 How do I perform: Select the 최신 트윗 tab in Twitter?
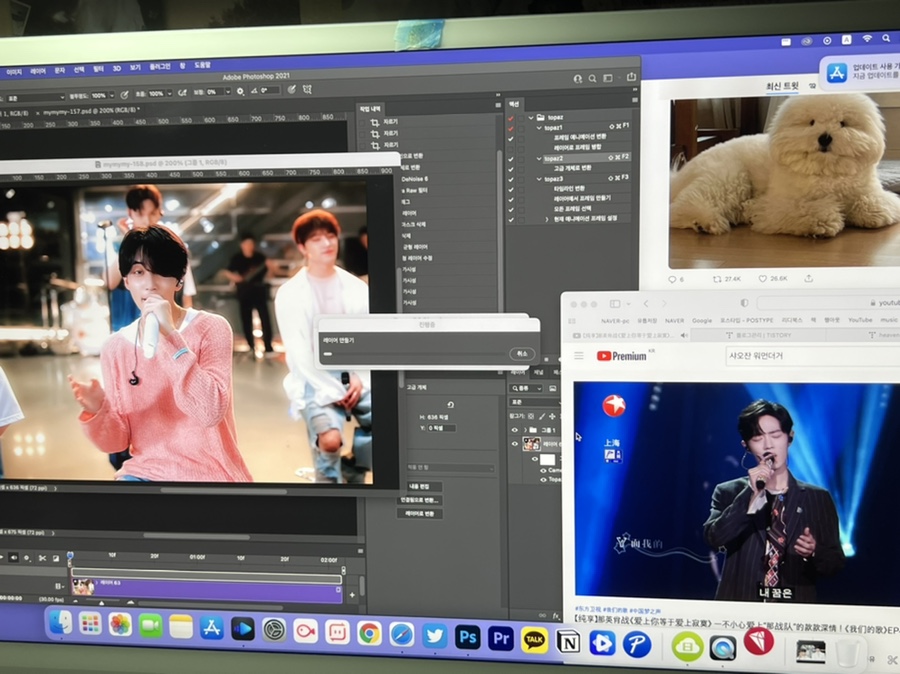pos(782,86)
